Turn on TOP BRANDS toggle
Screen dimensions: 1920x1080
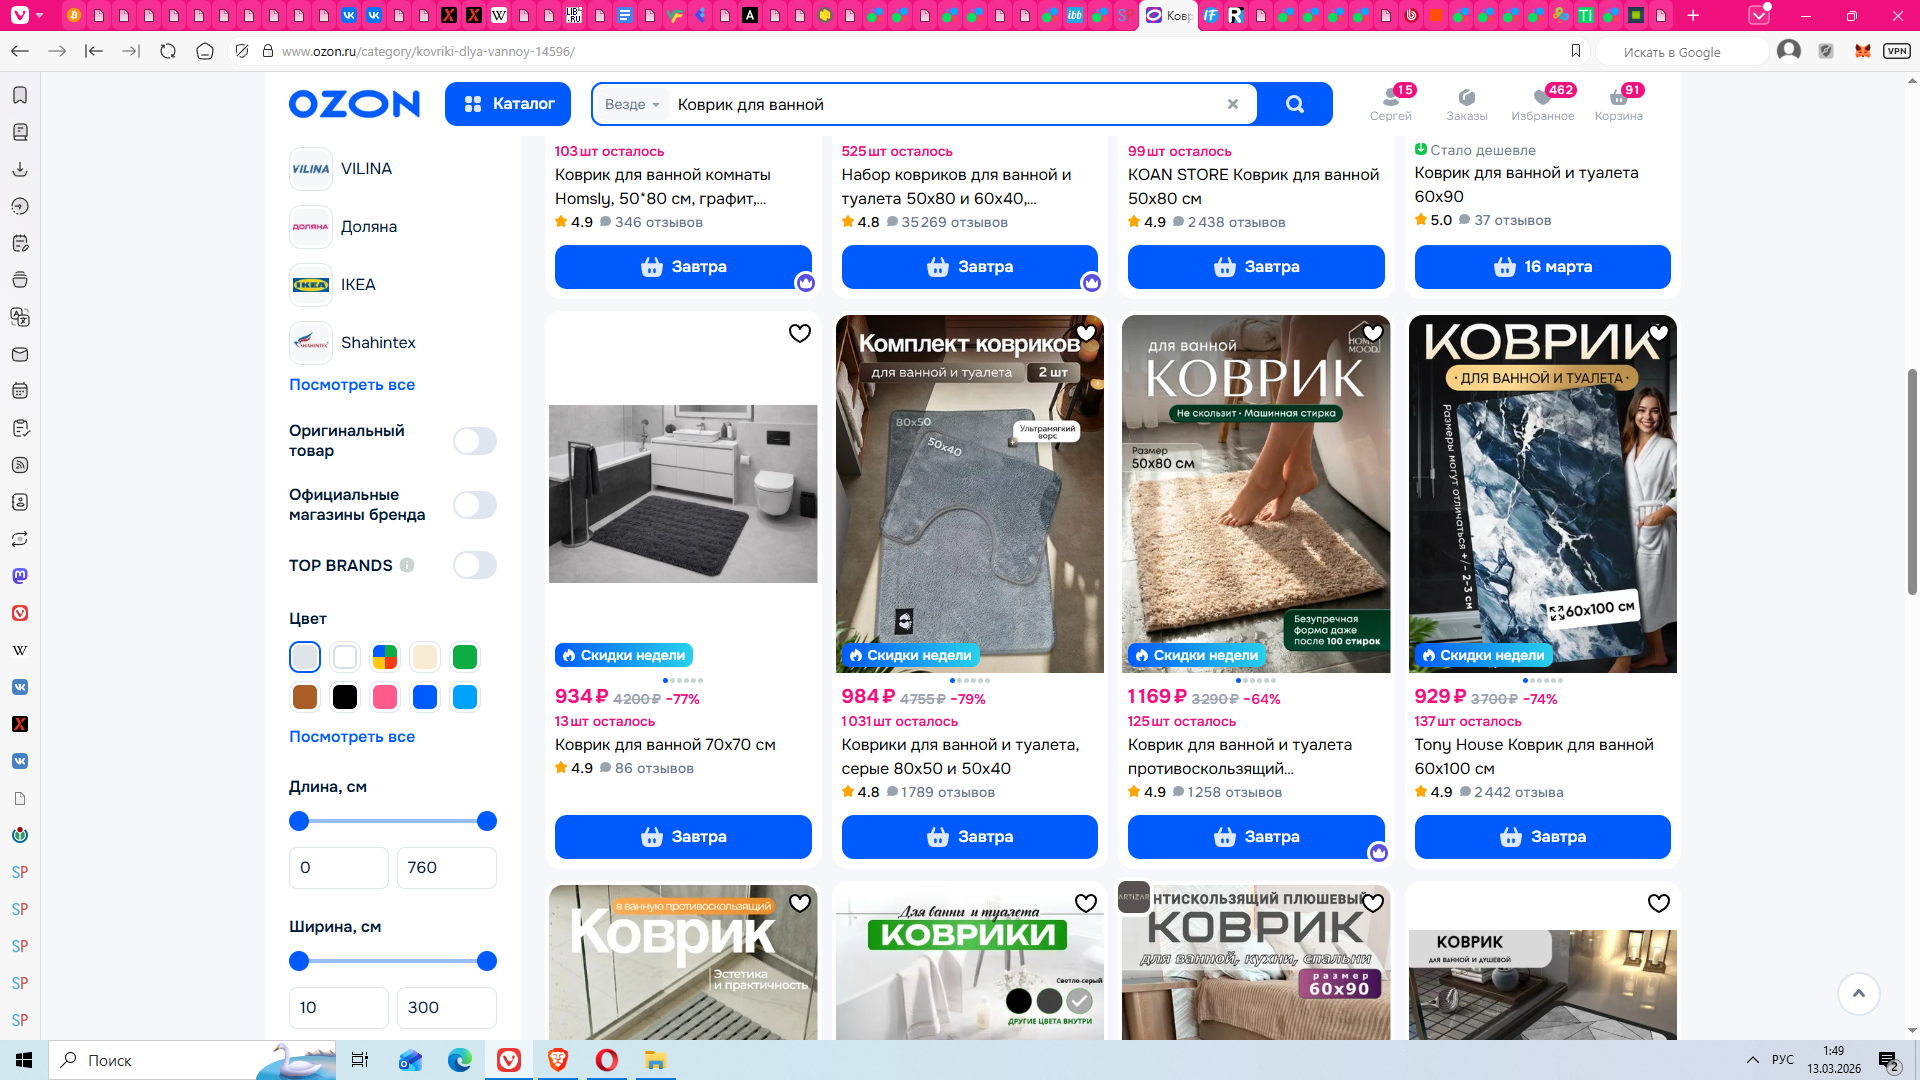point(474,565)
